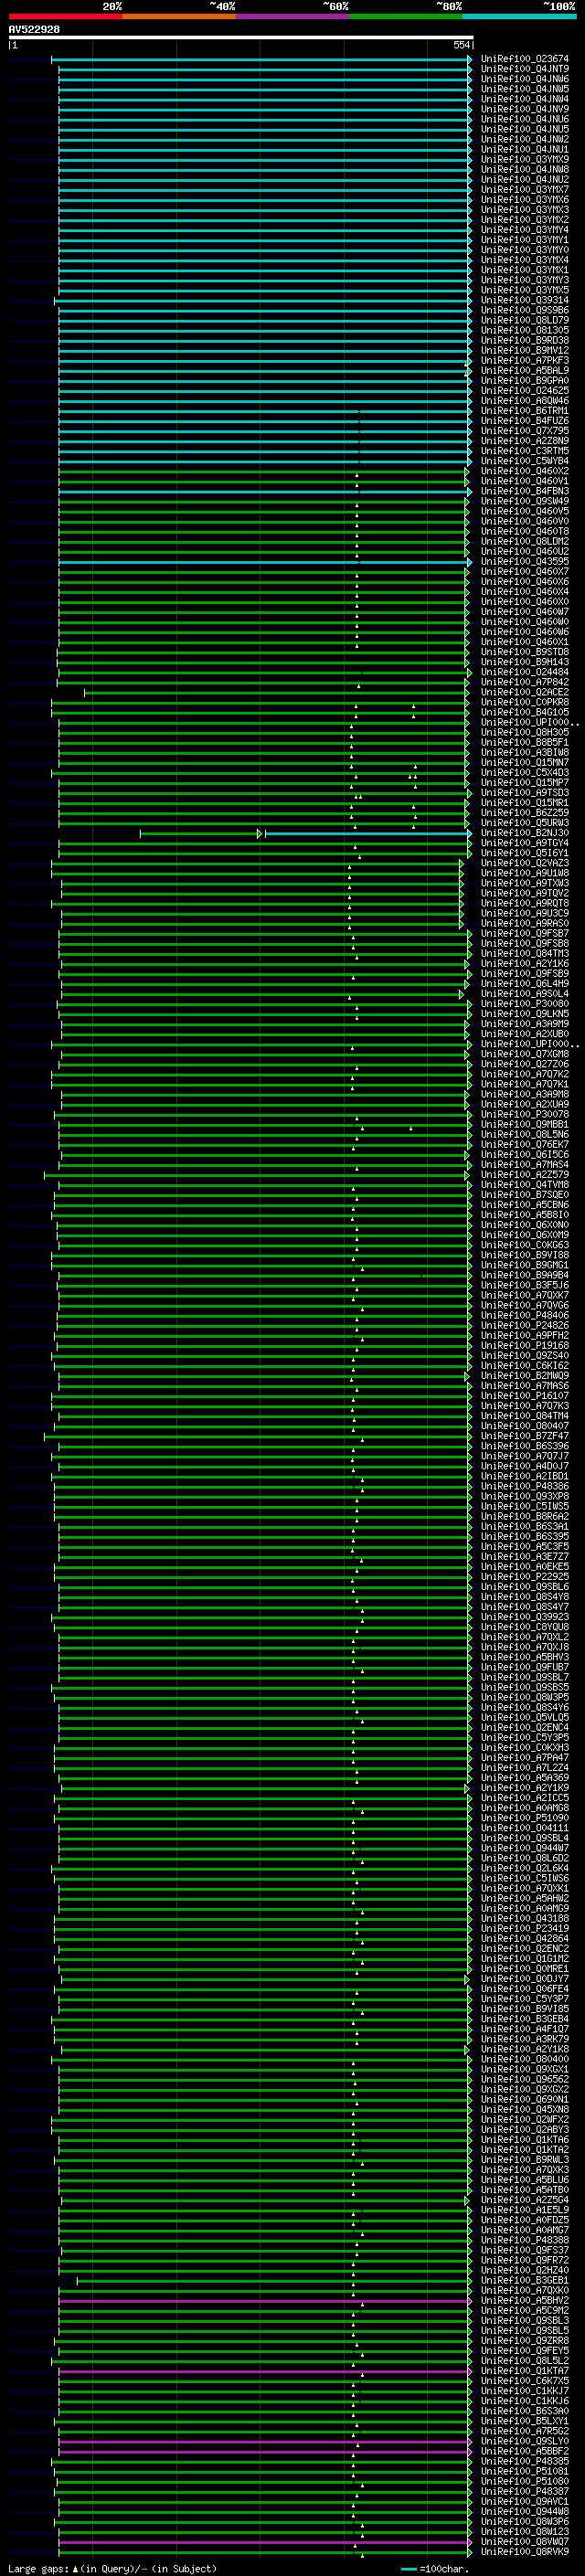Select the UniRef100_B6TRM1 label
This screenshot has width=585, height=2576.
(524, 411)
